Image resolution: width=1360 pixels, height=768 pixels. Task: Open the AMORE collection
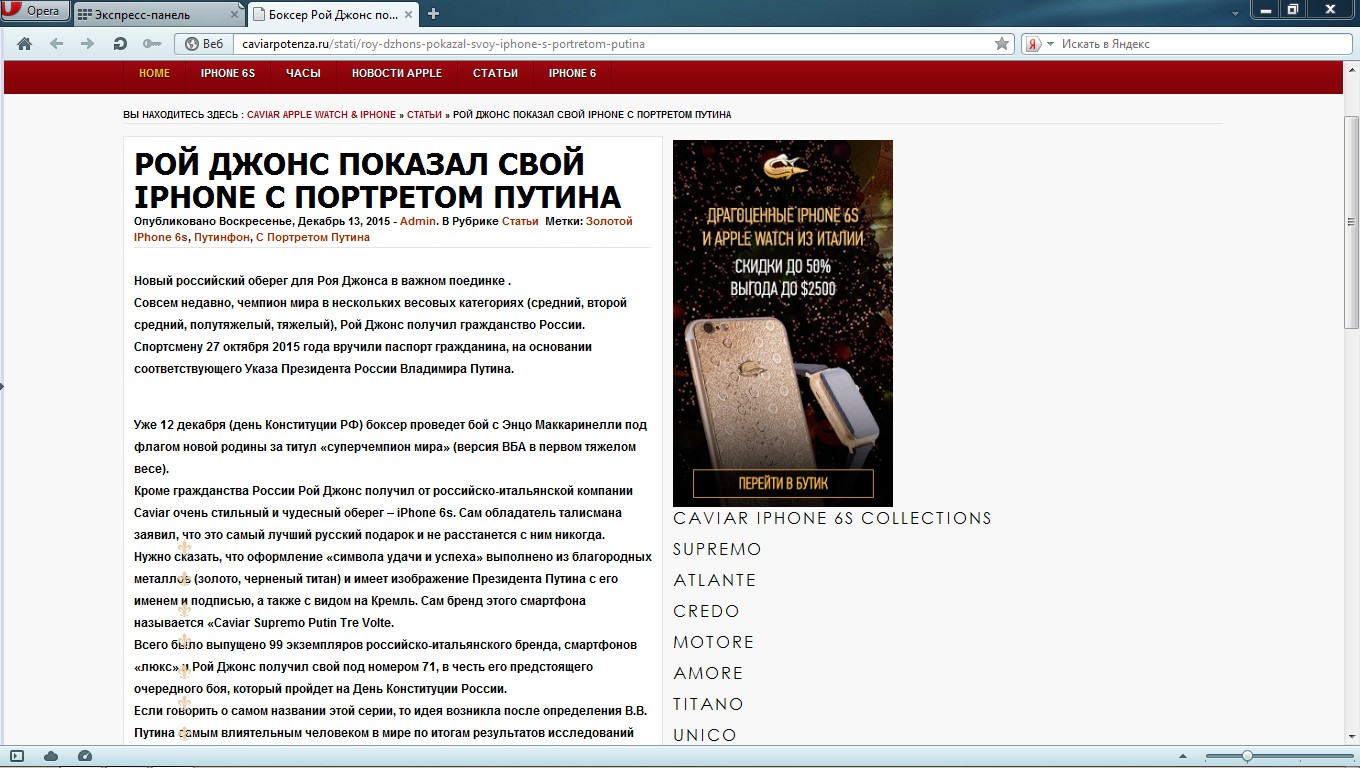708,673
